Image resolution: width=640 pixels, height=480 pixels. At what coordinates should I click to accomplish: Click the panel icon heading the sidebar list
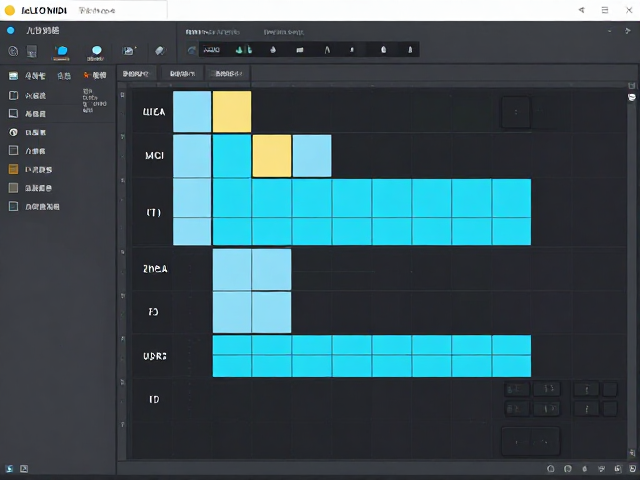(13, 76)
